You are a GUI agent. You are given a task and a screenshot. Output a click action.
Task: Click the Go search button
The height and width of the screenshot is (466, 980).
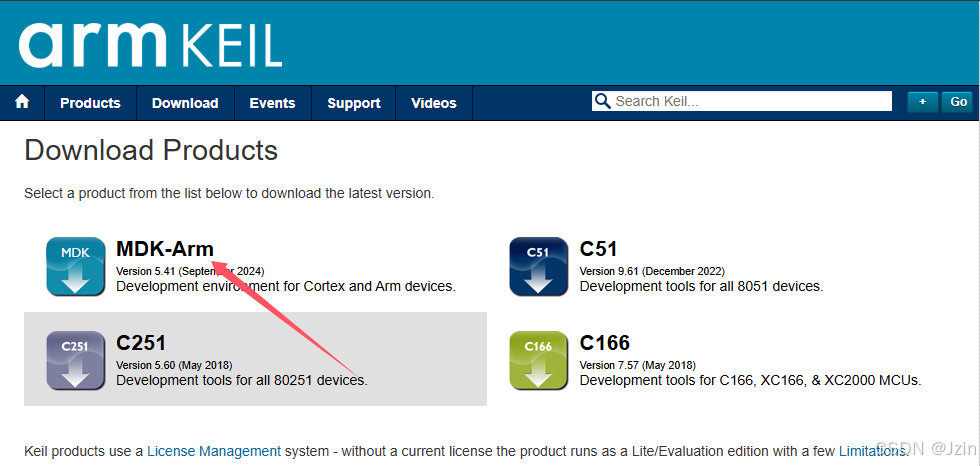tap(958, 102)
